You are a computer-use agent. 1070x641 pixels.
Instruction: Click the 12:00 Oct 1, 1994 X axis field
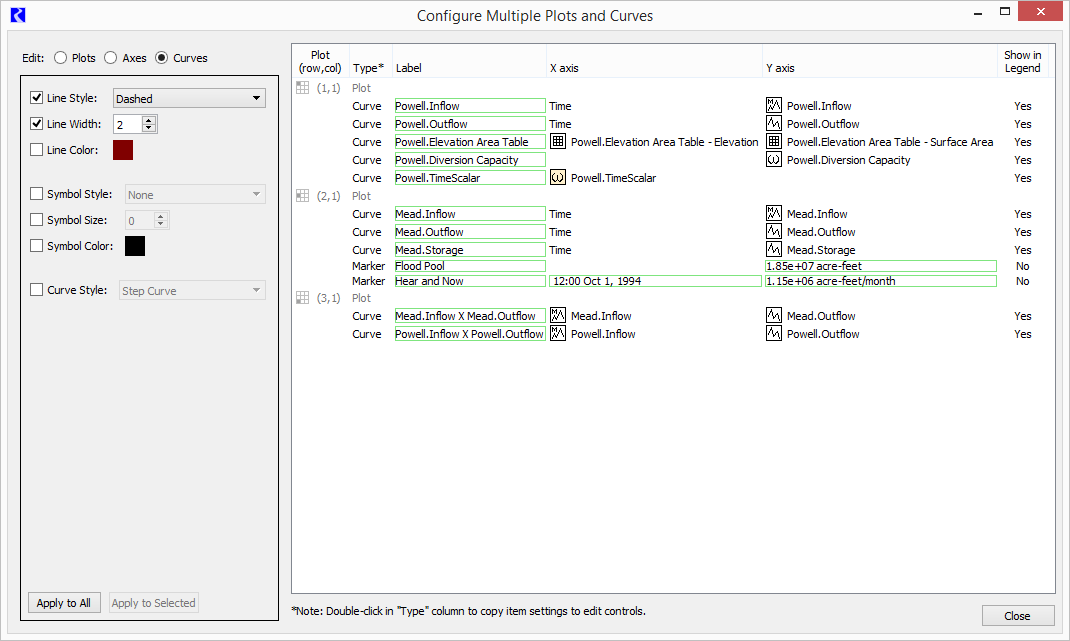[x=655, y=281]
